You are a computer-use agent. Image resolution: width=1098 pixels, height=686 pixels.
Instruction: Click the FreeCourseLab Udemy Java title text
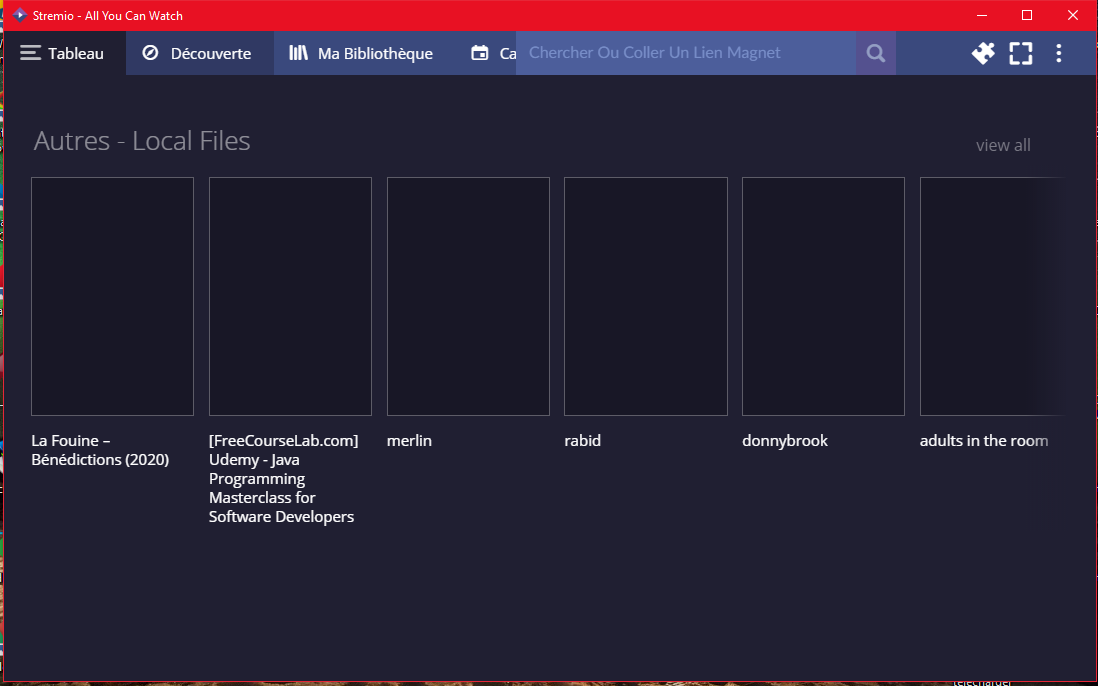[284, 479]
